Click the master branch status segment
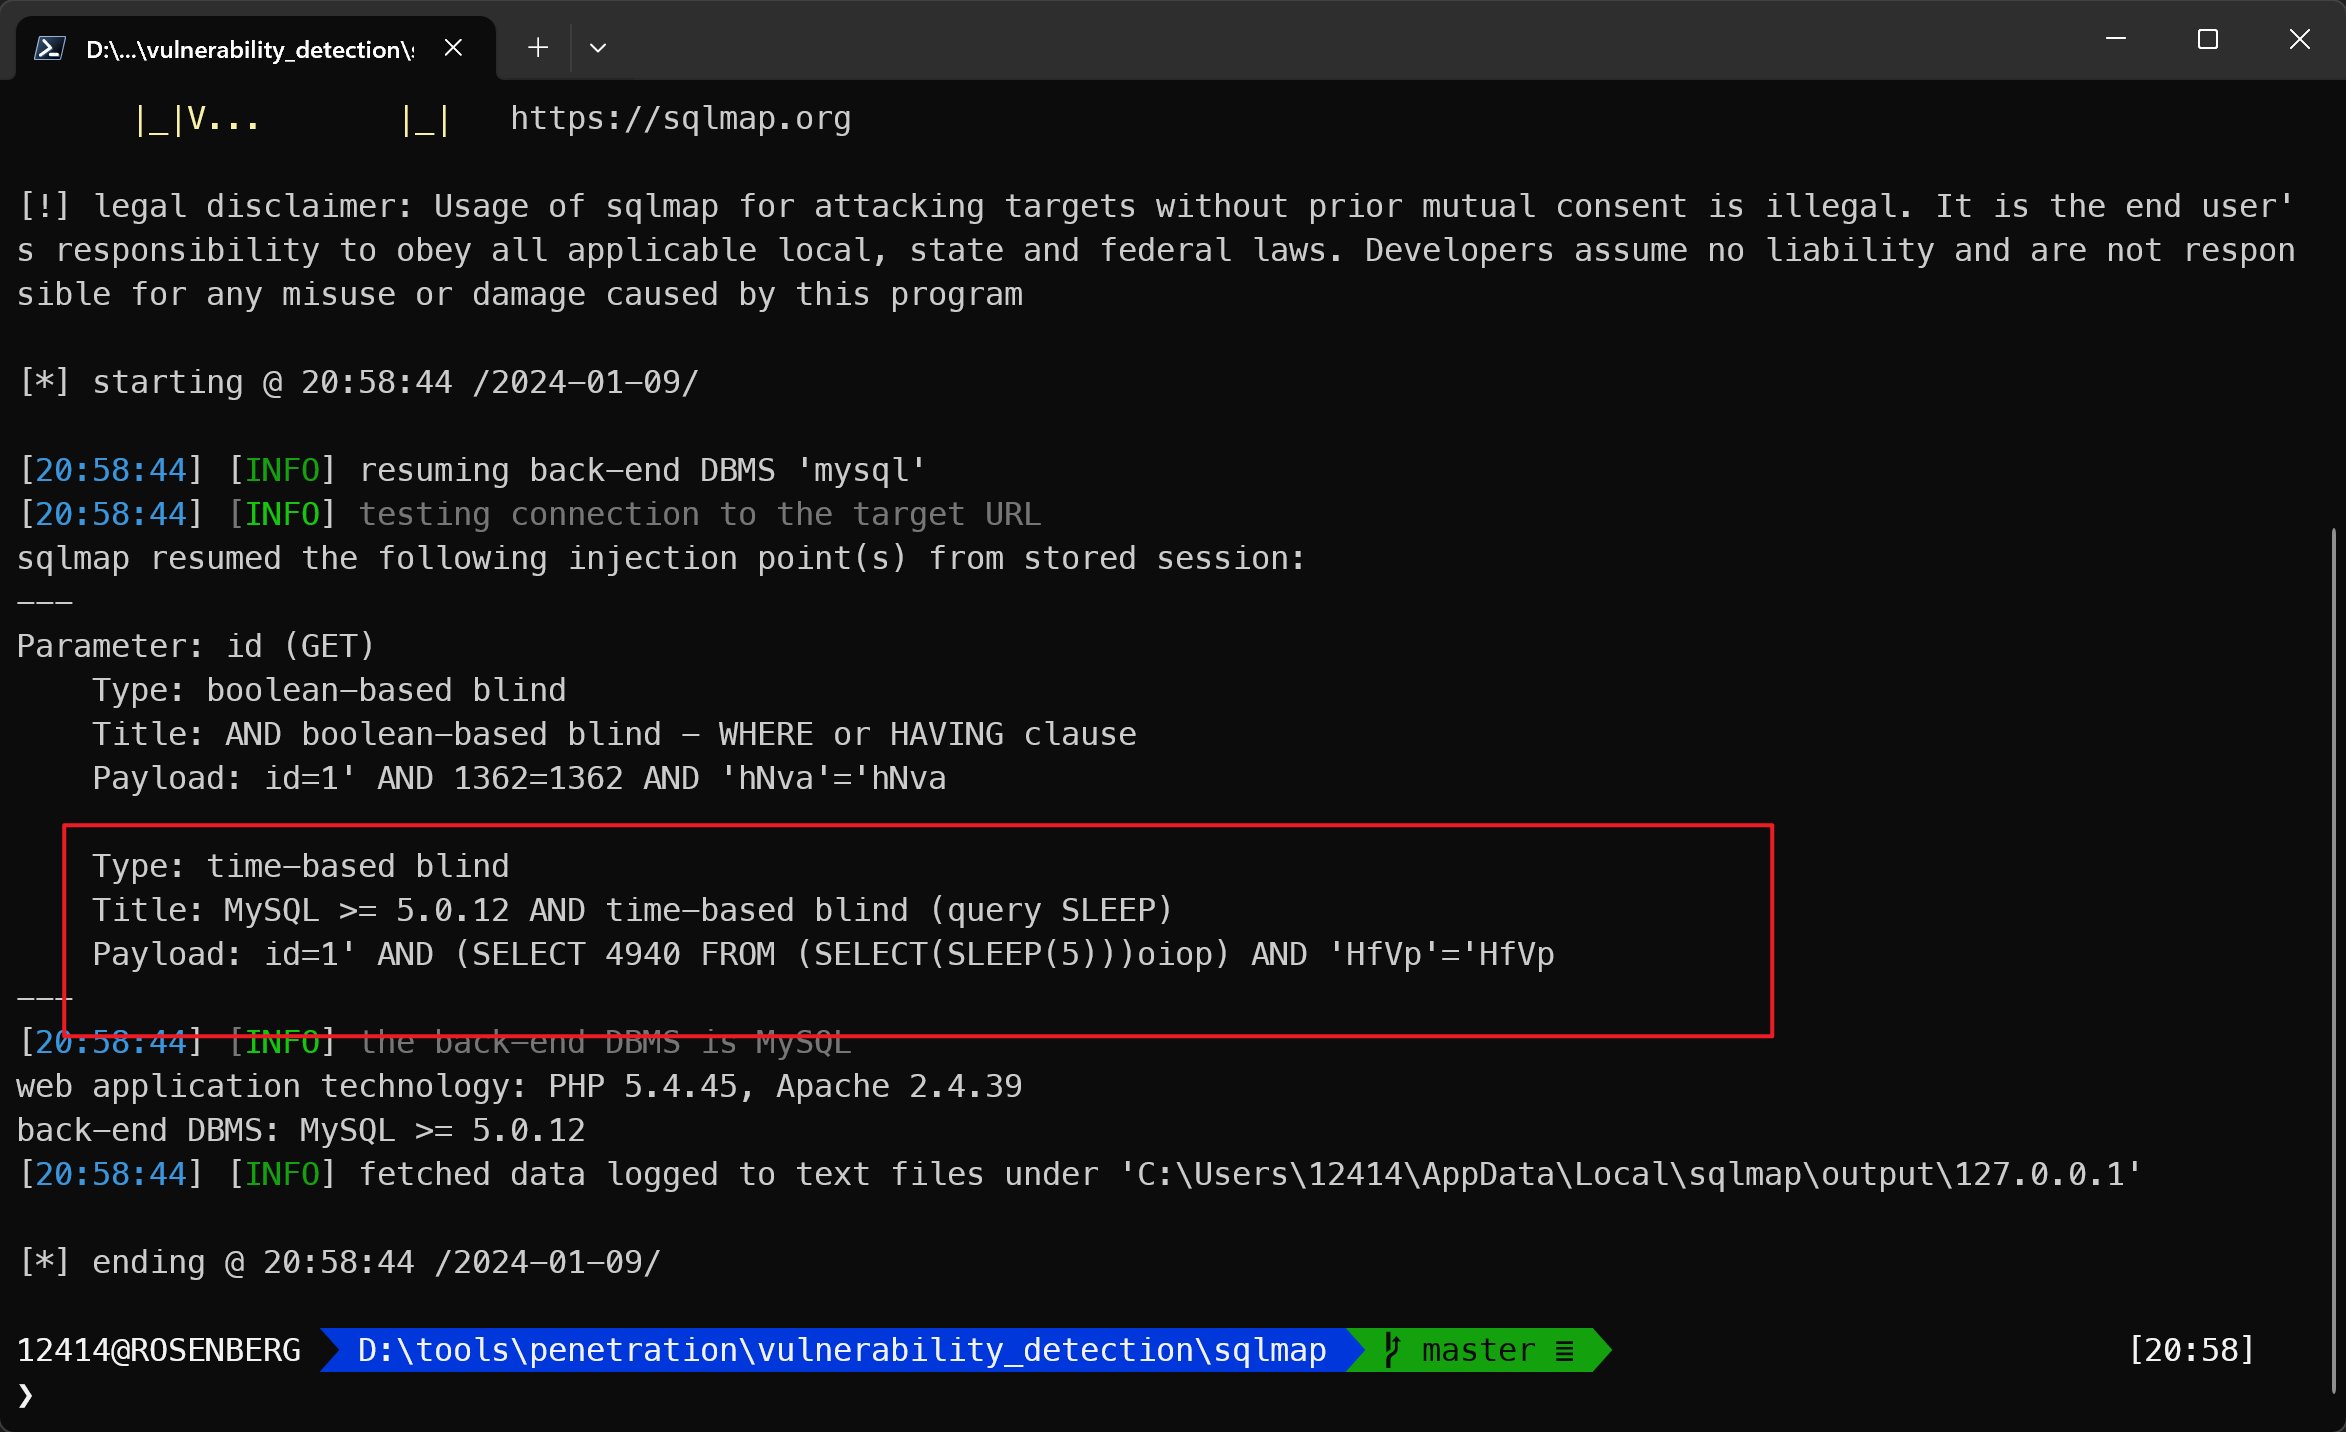2346x1432 pixels. pyautogui.click(x=1478, y=1350)
